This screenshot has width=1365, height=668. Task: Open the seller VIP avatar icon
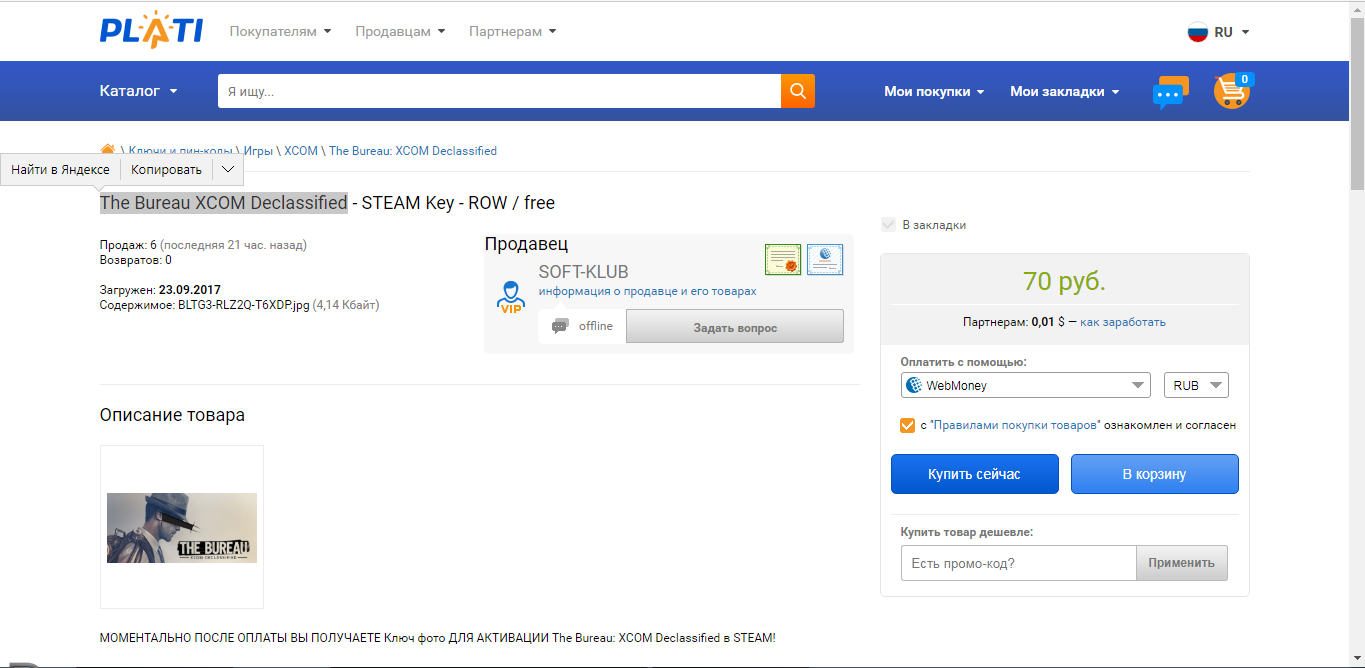(511, 298)
